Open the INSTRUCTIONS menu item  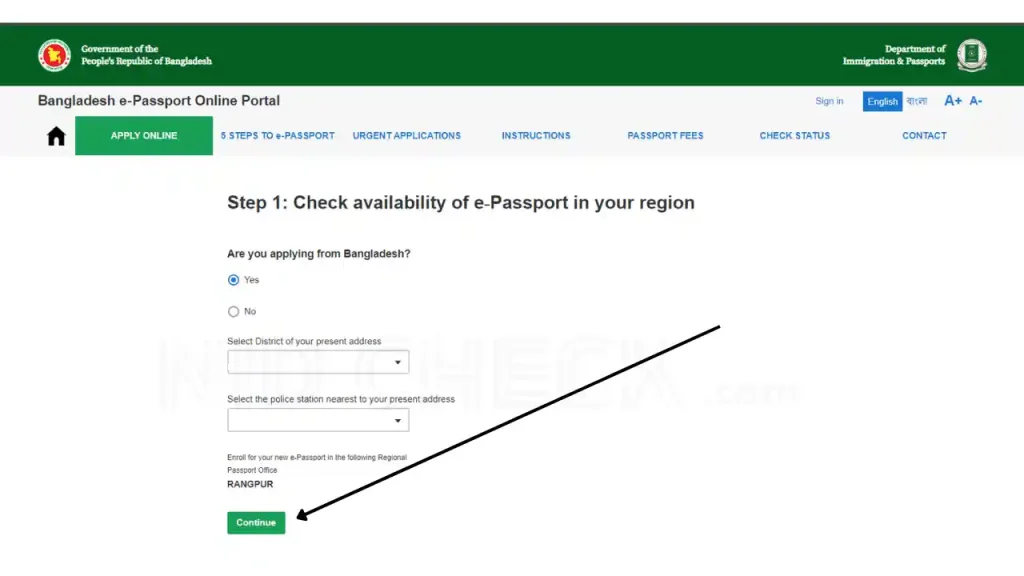(x=536, y=136)
